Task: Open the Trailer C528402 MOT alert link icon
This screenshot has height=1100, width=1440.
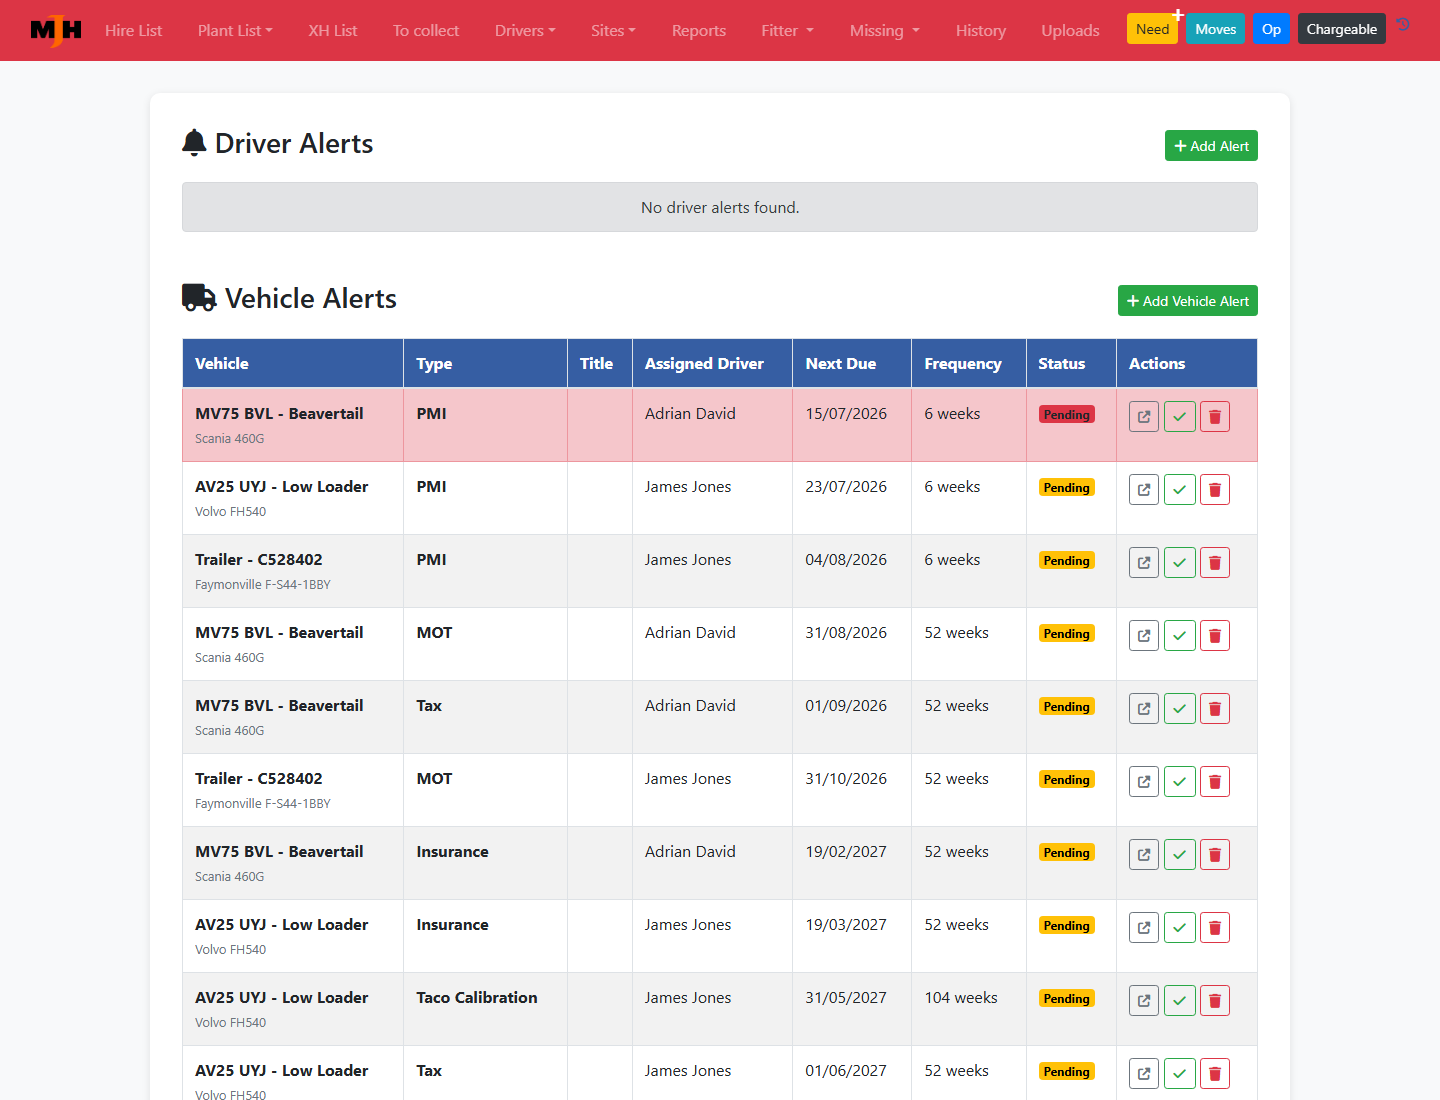Action: 1144,782
